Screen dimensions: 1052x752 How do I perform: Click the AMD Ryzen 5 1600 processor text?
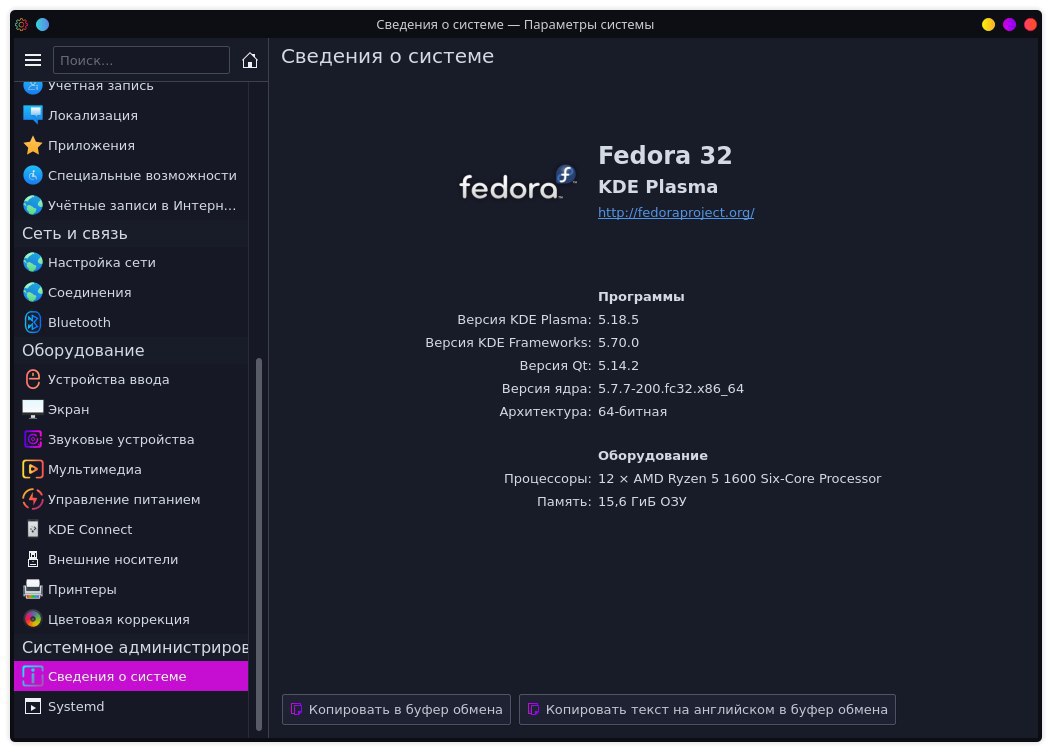click(x=739, y=479)
